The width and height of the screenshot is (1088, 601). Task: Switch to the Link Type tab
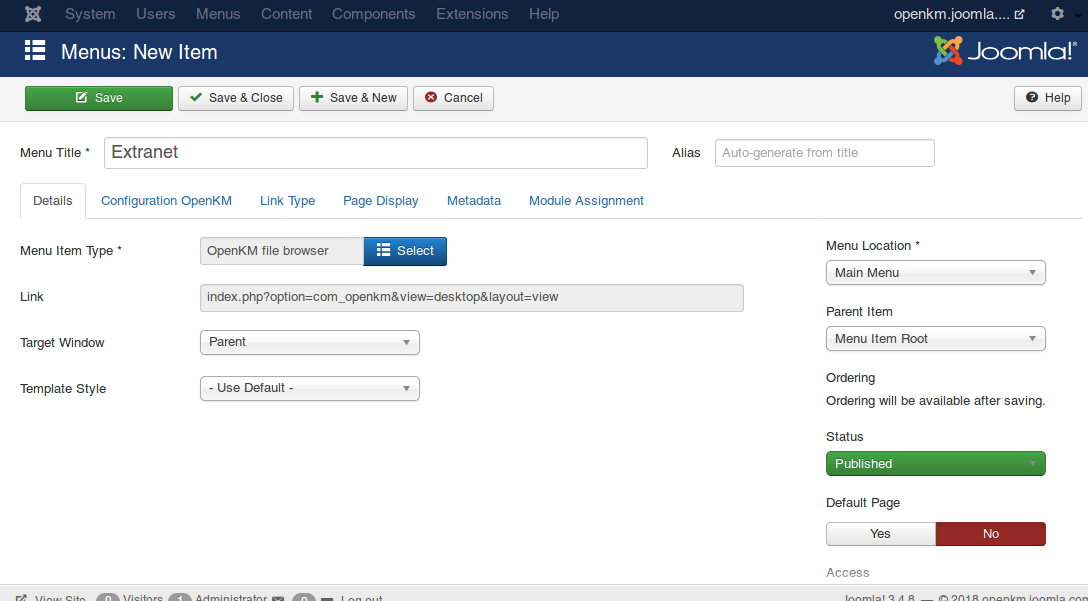point(287,201)
